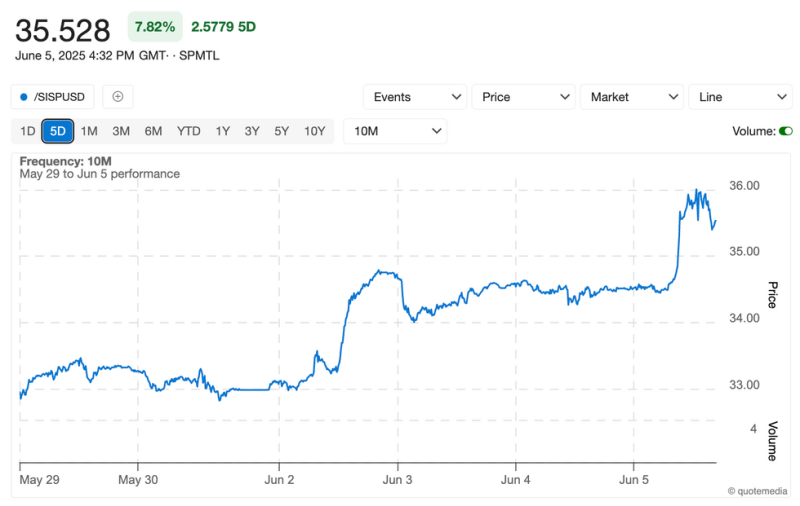Click the blue dot beside /SISPUSD
800x506 pixels.
[x=23, y=97]
